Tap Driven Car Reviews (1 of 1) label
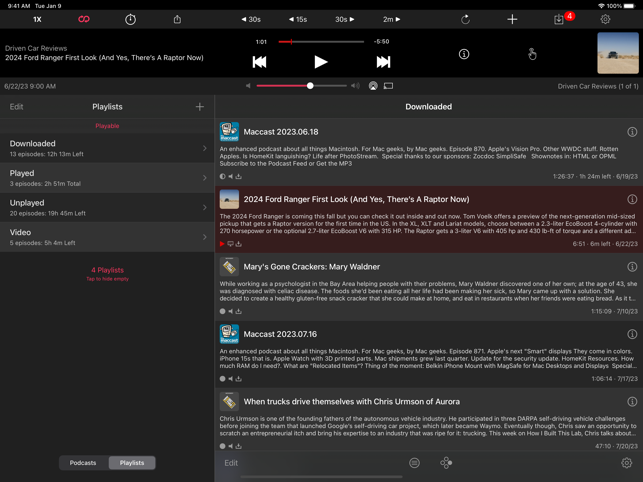The width and height of the screenshot is (643, 482). click(x=598, y=86)
